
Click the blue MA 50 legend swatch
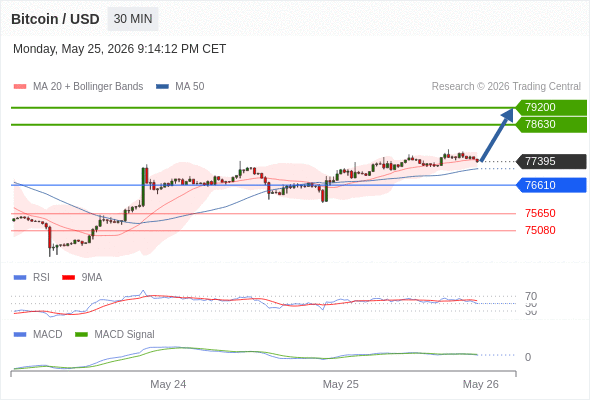[x=162, y=87]
